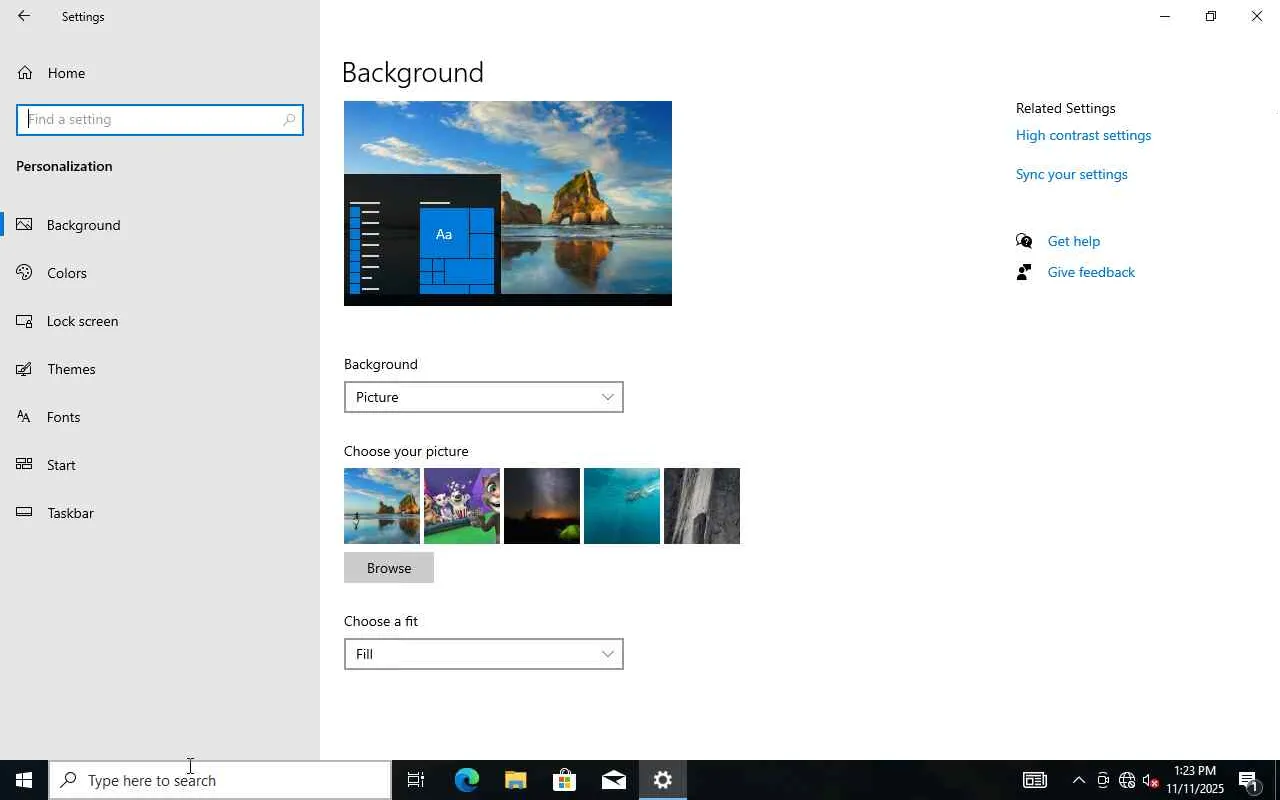Open File Explorer from the taskbar

coord(515,780)
